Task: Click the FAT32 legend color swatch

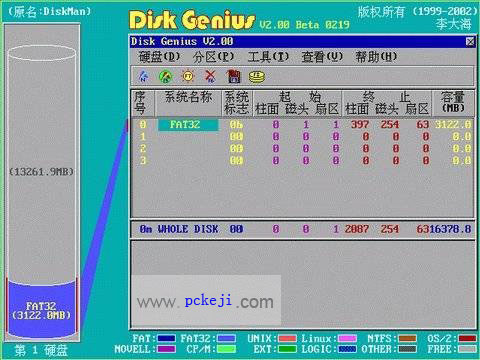Action: 226,339
